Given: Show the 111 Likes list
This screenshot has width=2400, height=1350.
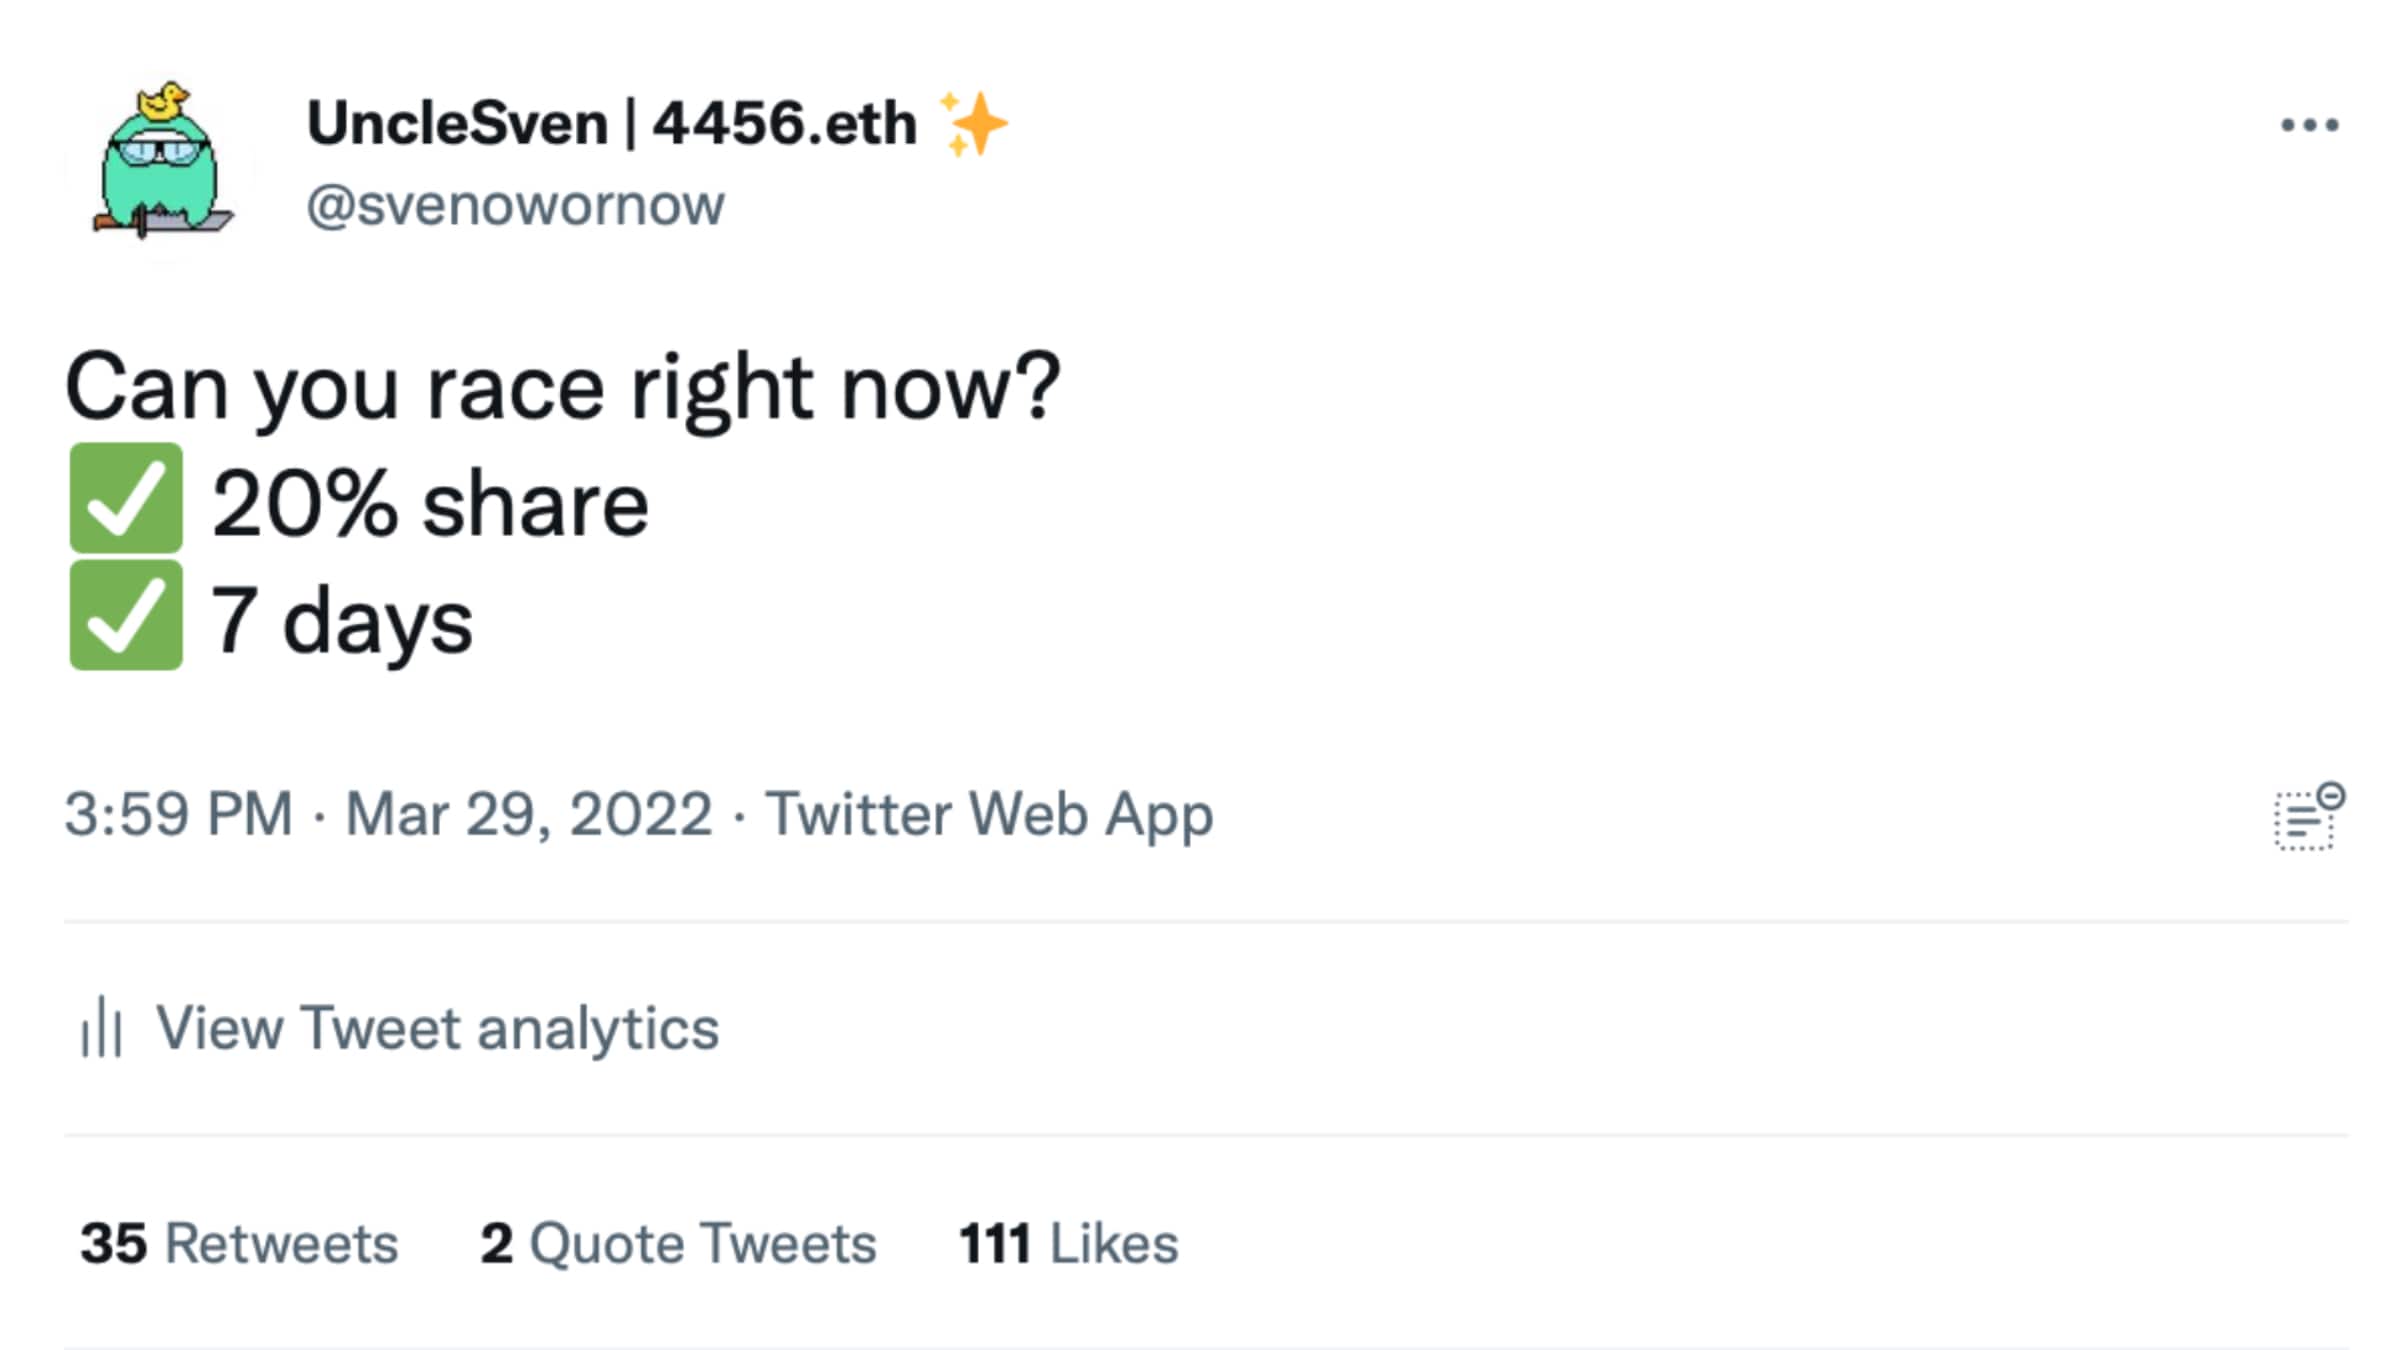Looking at the screenshot, I should coord(1068,1244).
